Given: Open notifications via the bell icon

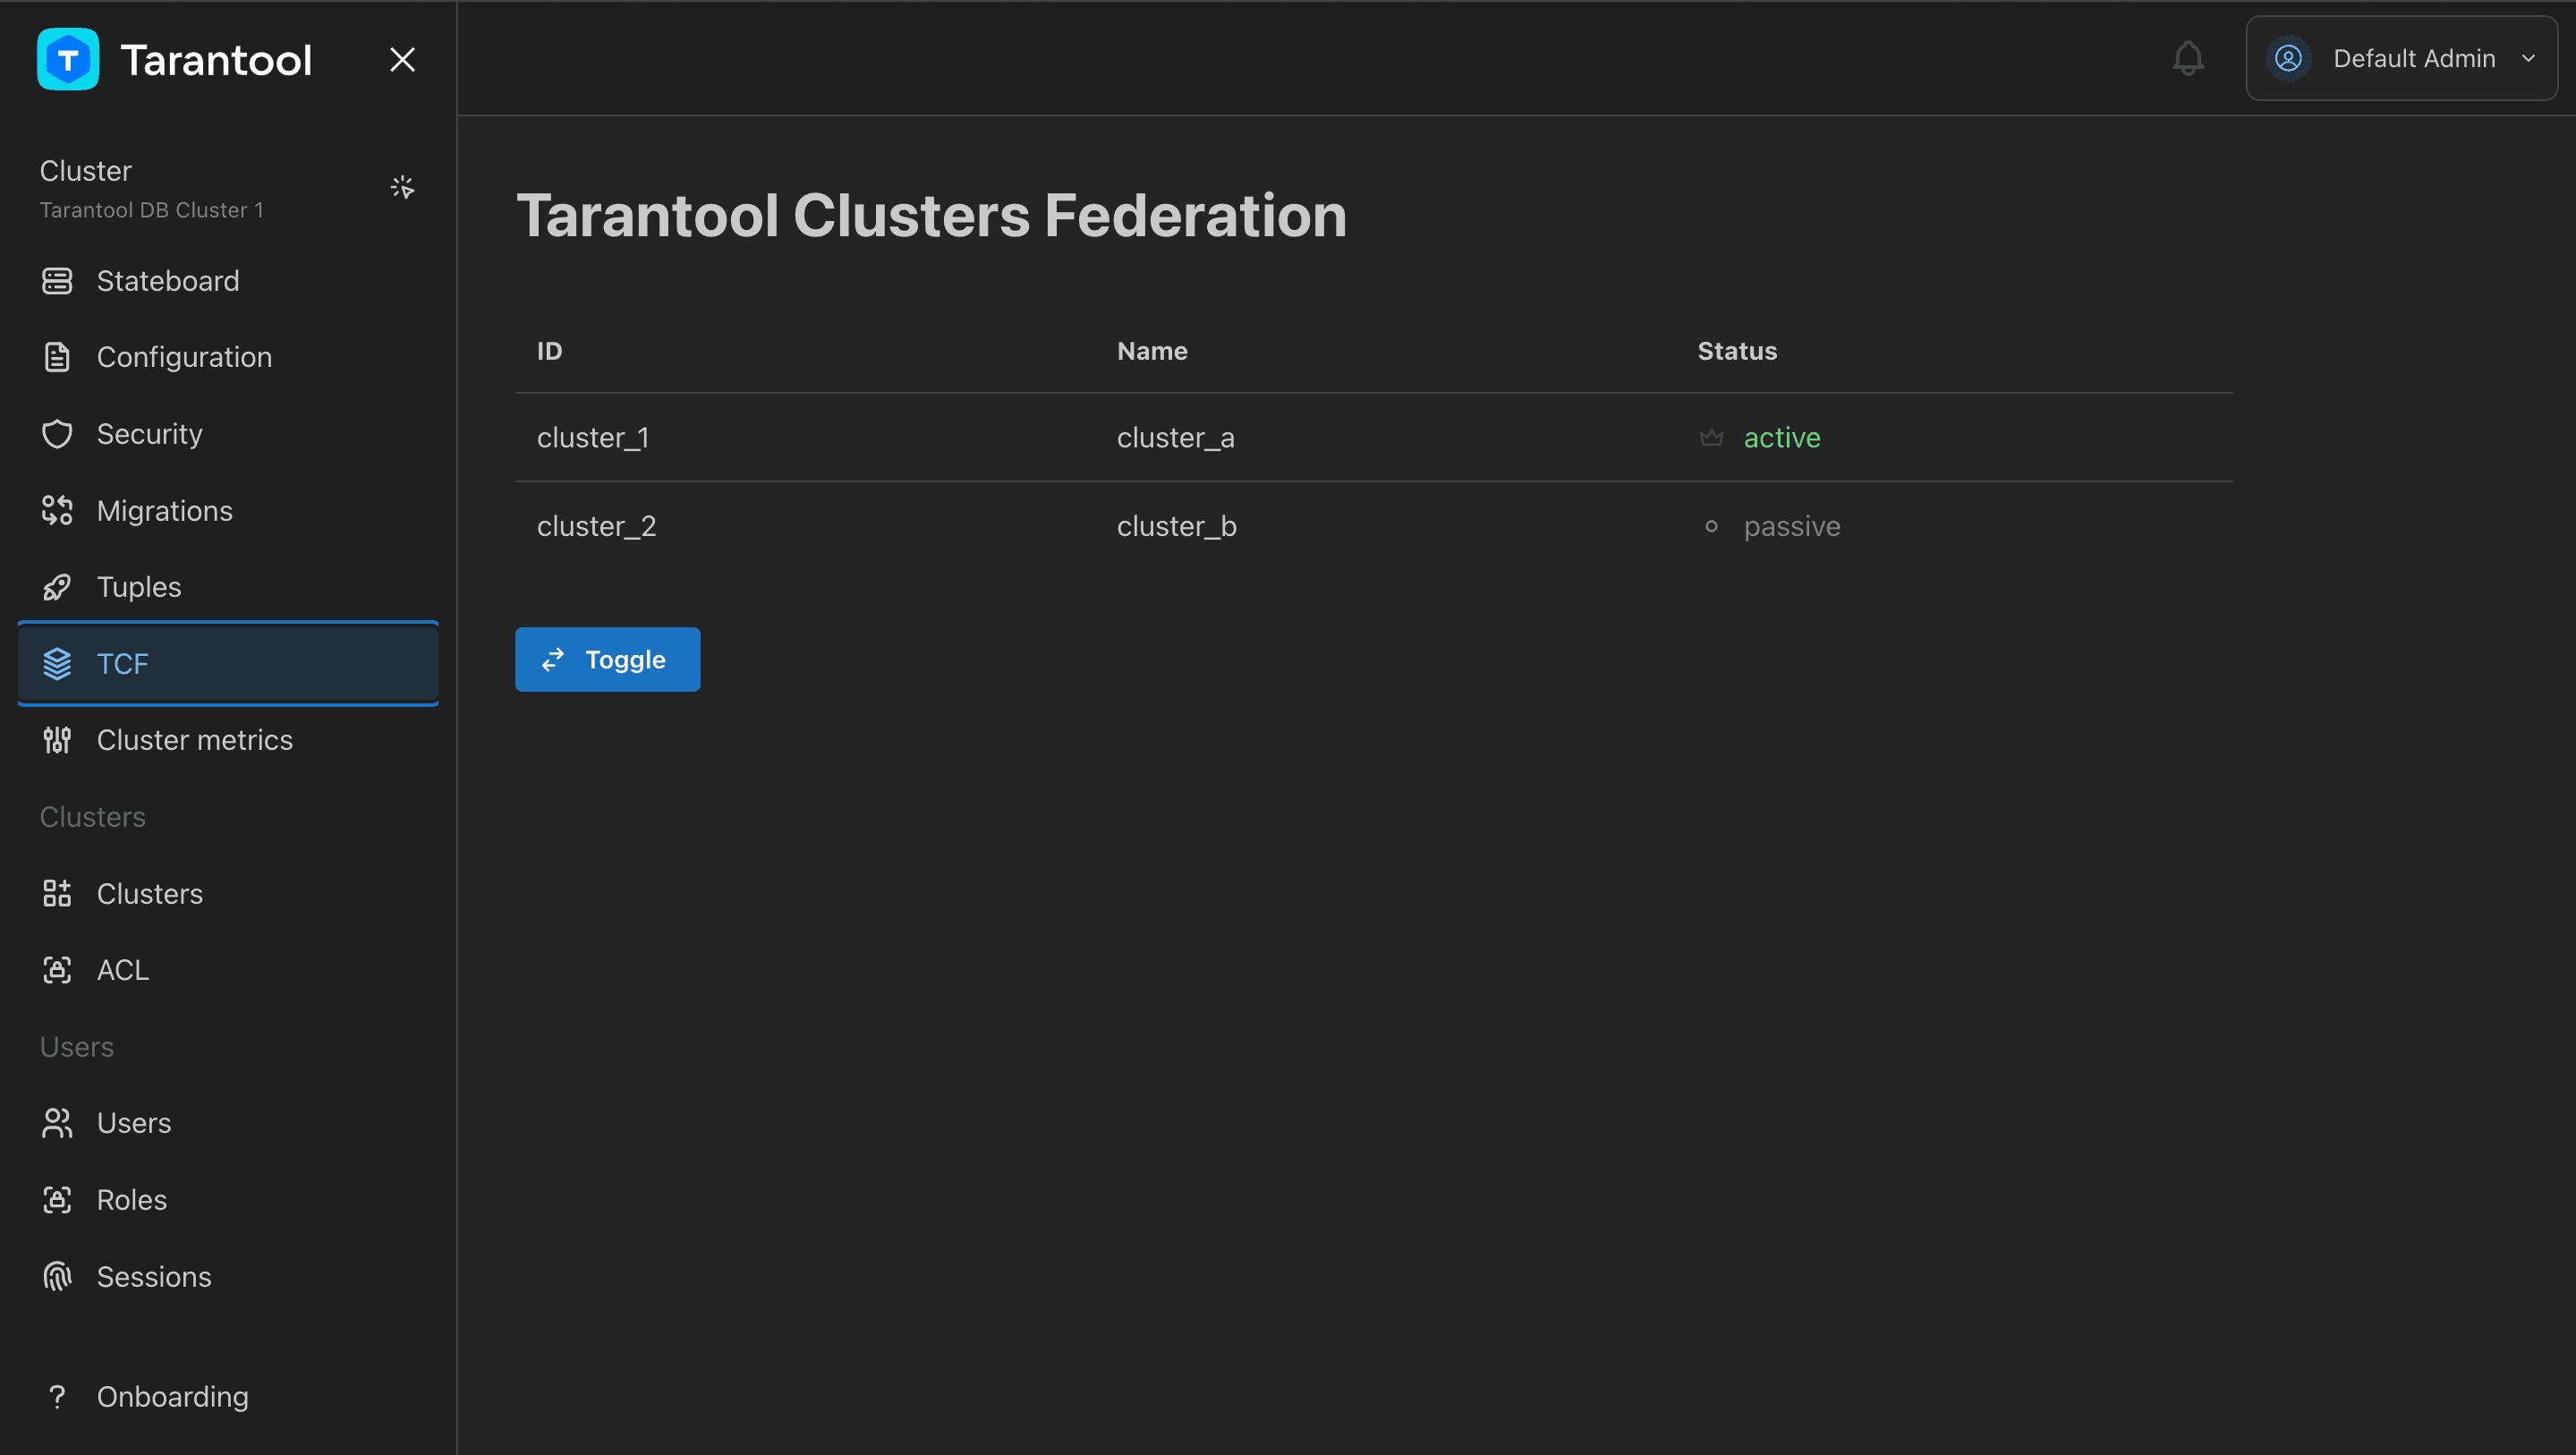Looking at the screenshot, I should 2188,58.
